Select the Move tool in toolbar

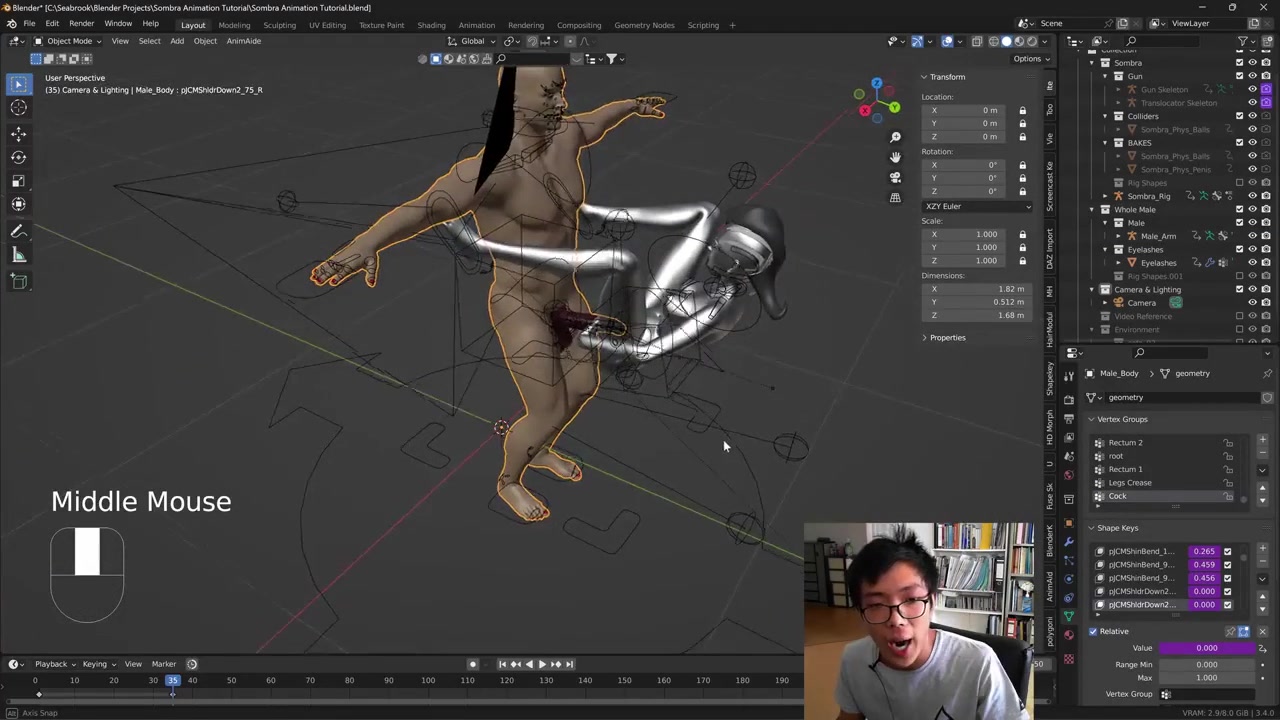[18, 133]
